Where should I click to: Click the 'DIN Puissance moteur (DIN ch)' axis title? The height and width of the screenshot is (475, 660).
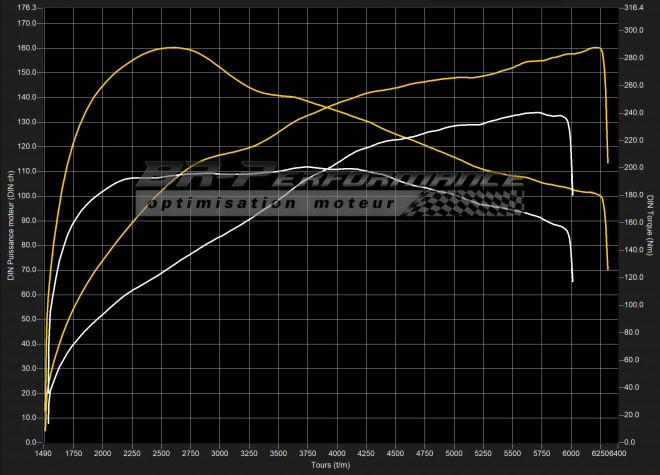pos(11,226)
